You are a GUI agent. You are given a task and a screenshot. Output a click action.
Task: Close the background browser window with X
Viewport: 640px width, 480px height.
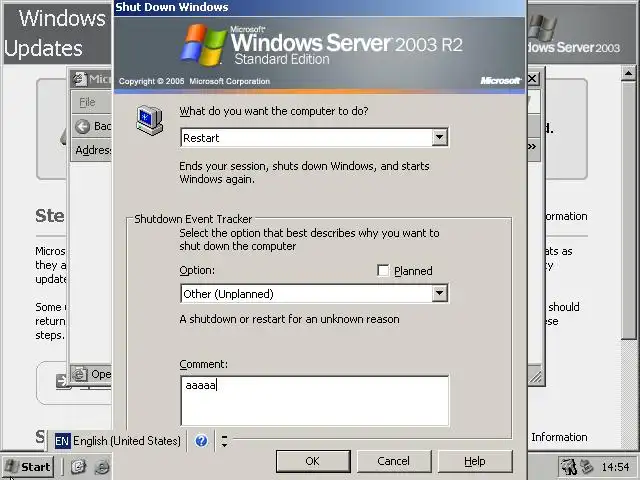click(x=532, y=78)
